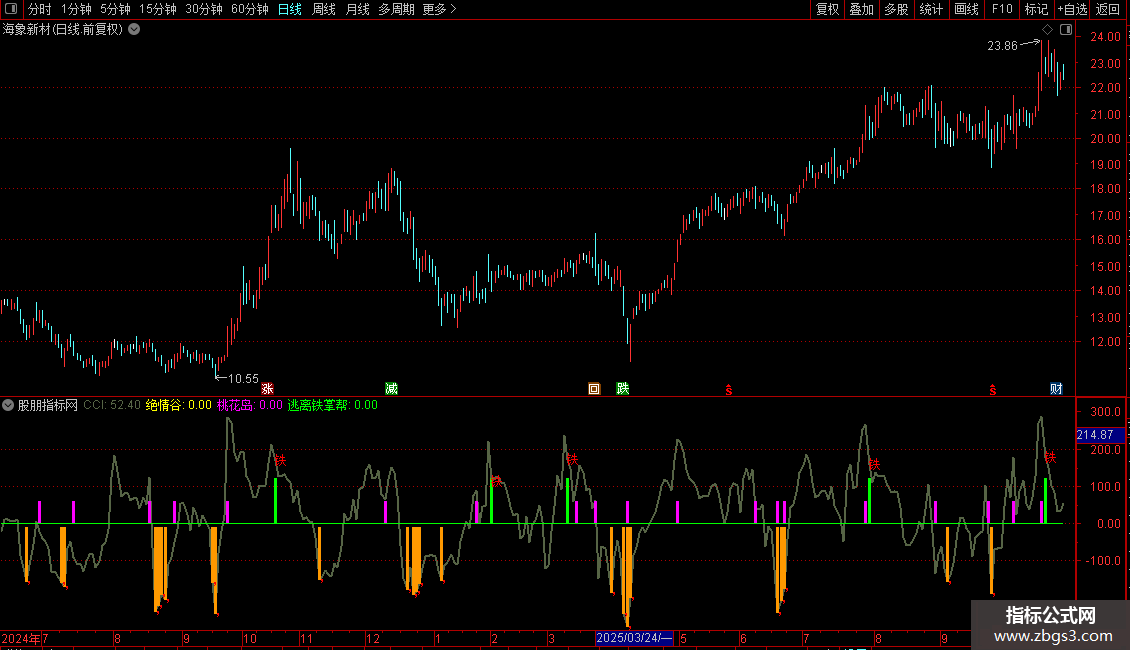
Task: Click the CCI: 52.40 value
Action: click(112, 405)
